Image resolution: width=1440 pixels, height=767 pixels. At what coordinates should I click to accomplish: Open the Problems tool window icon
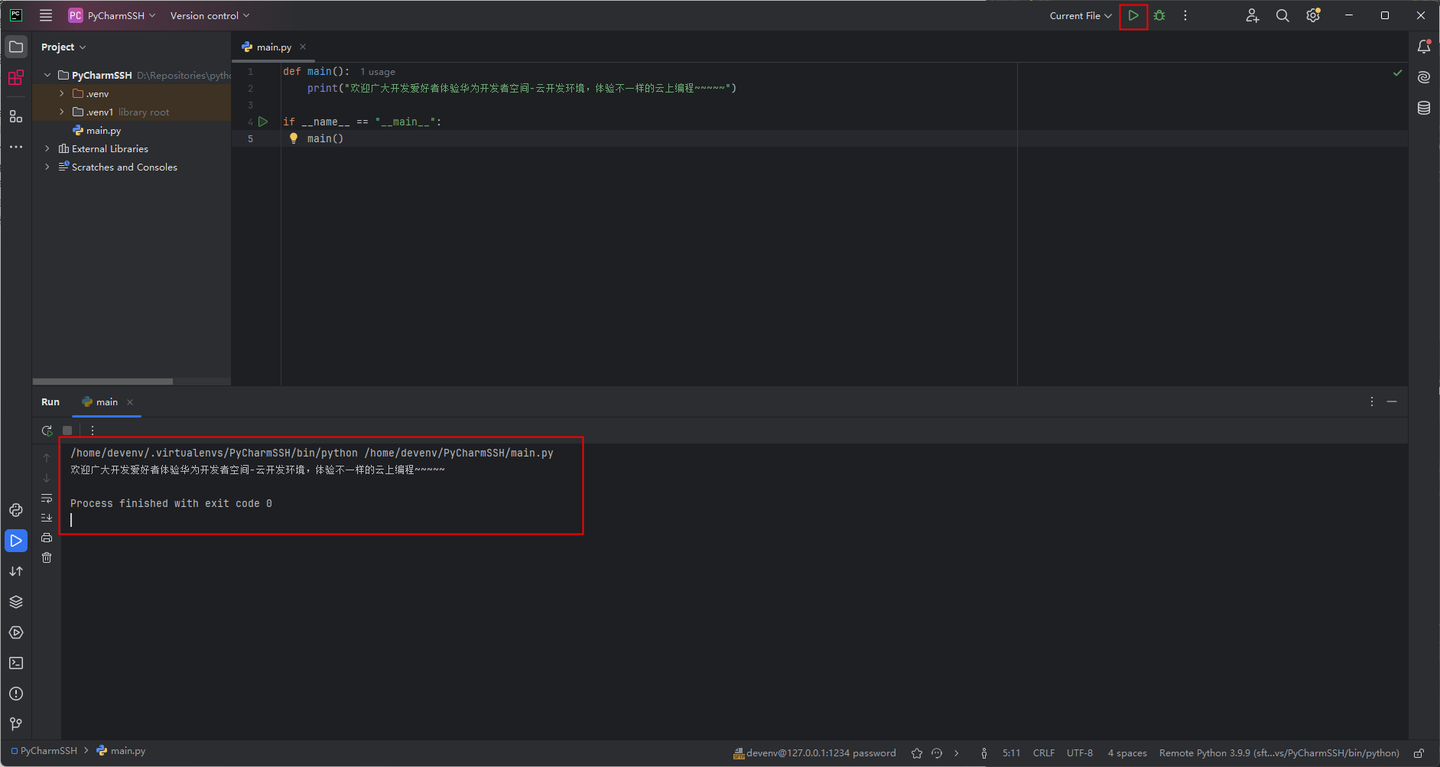click(x=15, y=693)
